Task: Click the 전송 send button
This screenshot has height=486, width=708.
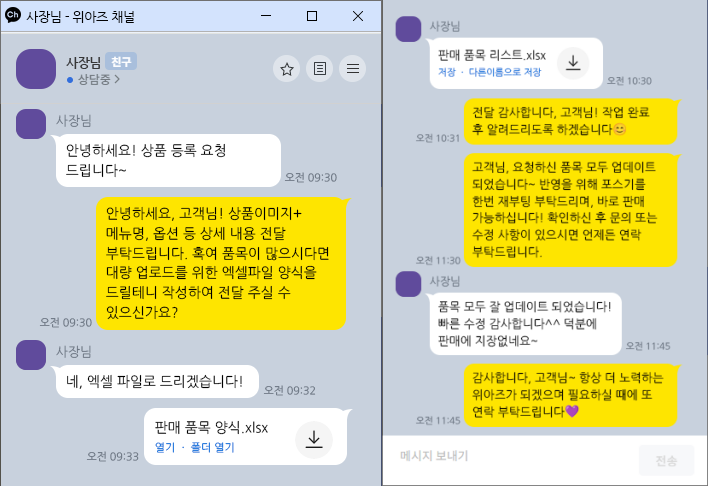Action: pos(666,461)
